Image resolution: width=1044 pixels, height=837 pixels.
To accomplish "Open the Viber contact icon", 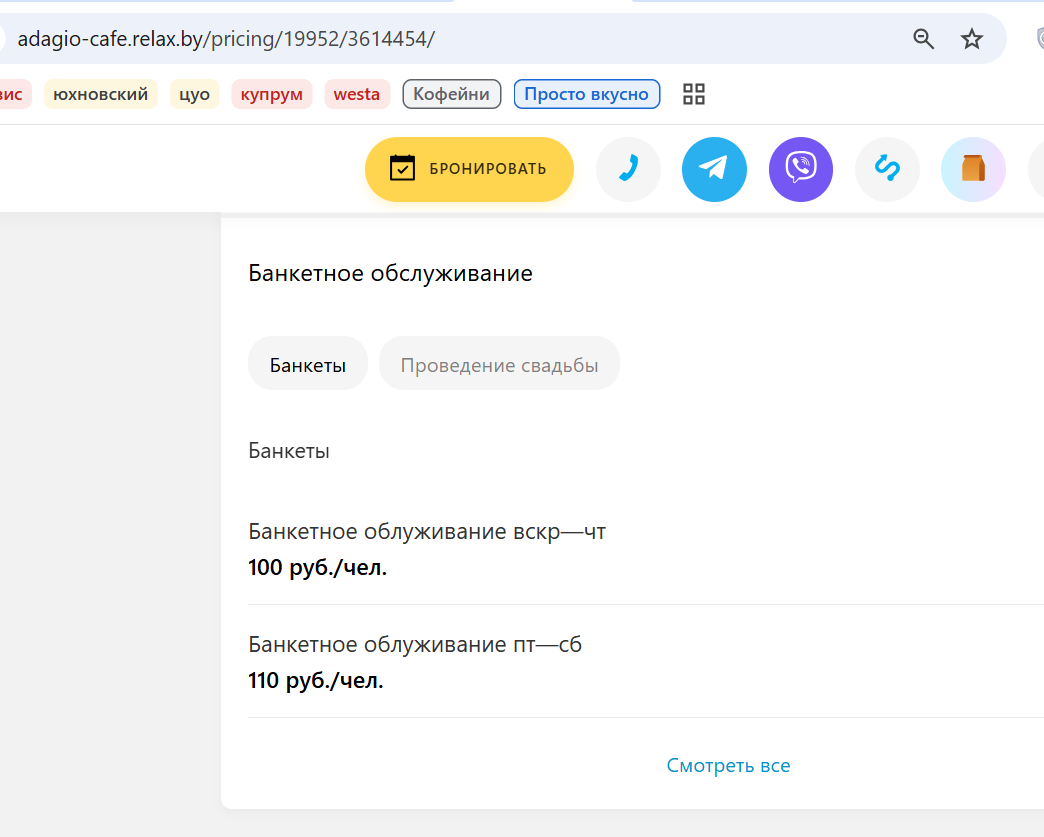I will tap(800, 169).
